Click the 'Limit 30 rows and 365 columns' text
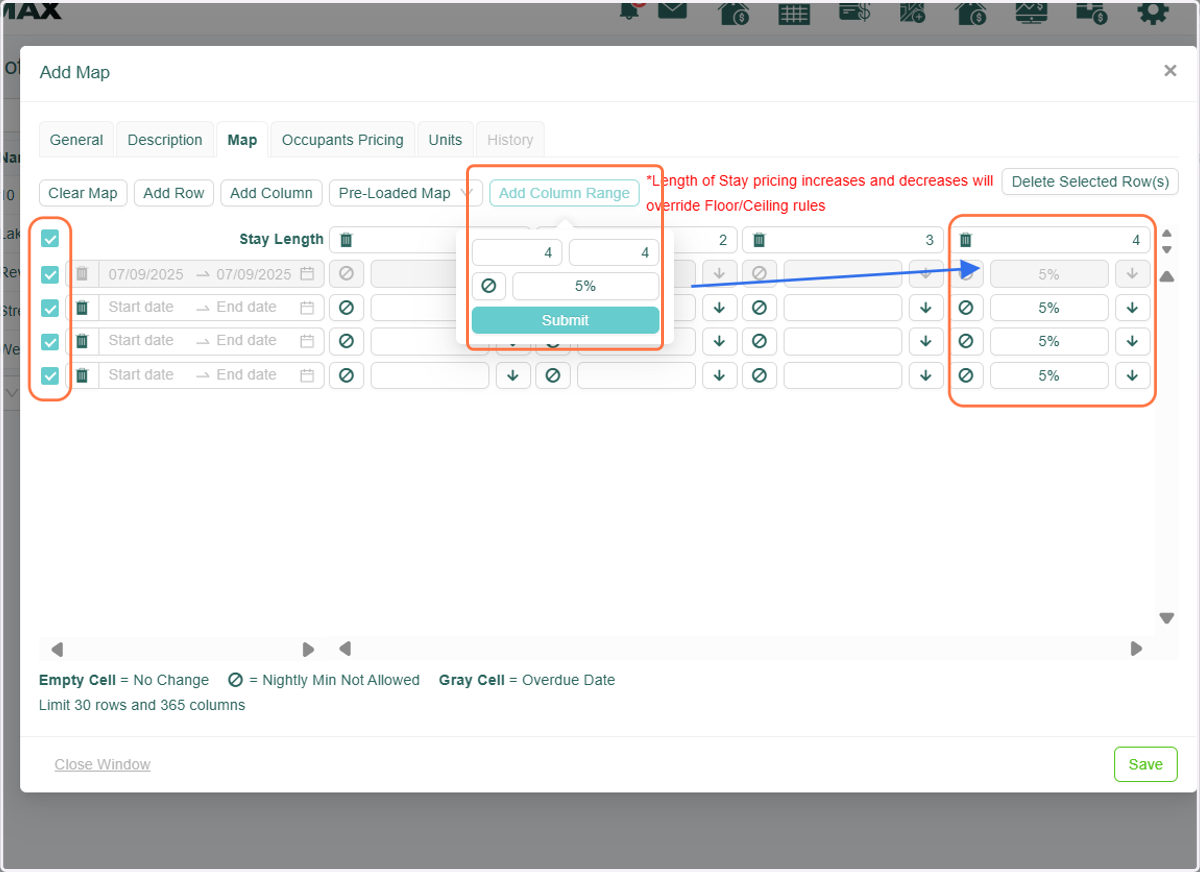This screenshot has width=1200, height=872. (x=142, y=704)
